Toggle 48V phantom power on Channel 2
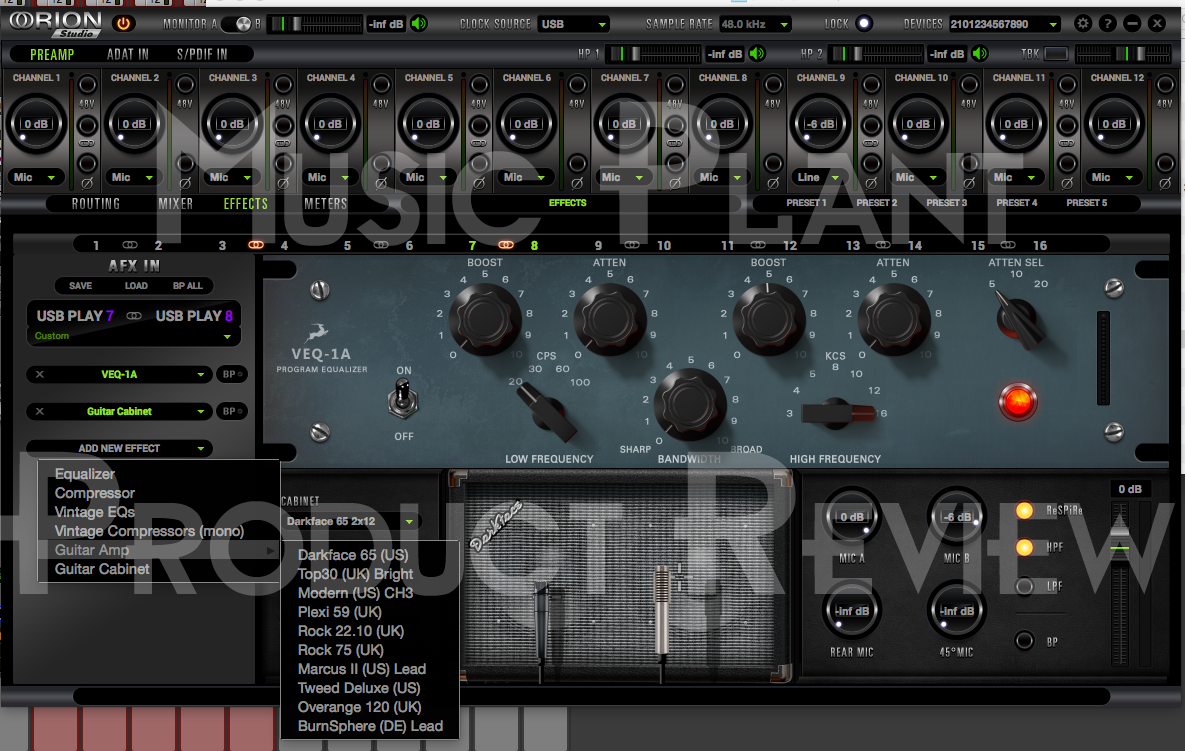 tap(185, 85)
